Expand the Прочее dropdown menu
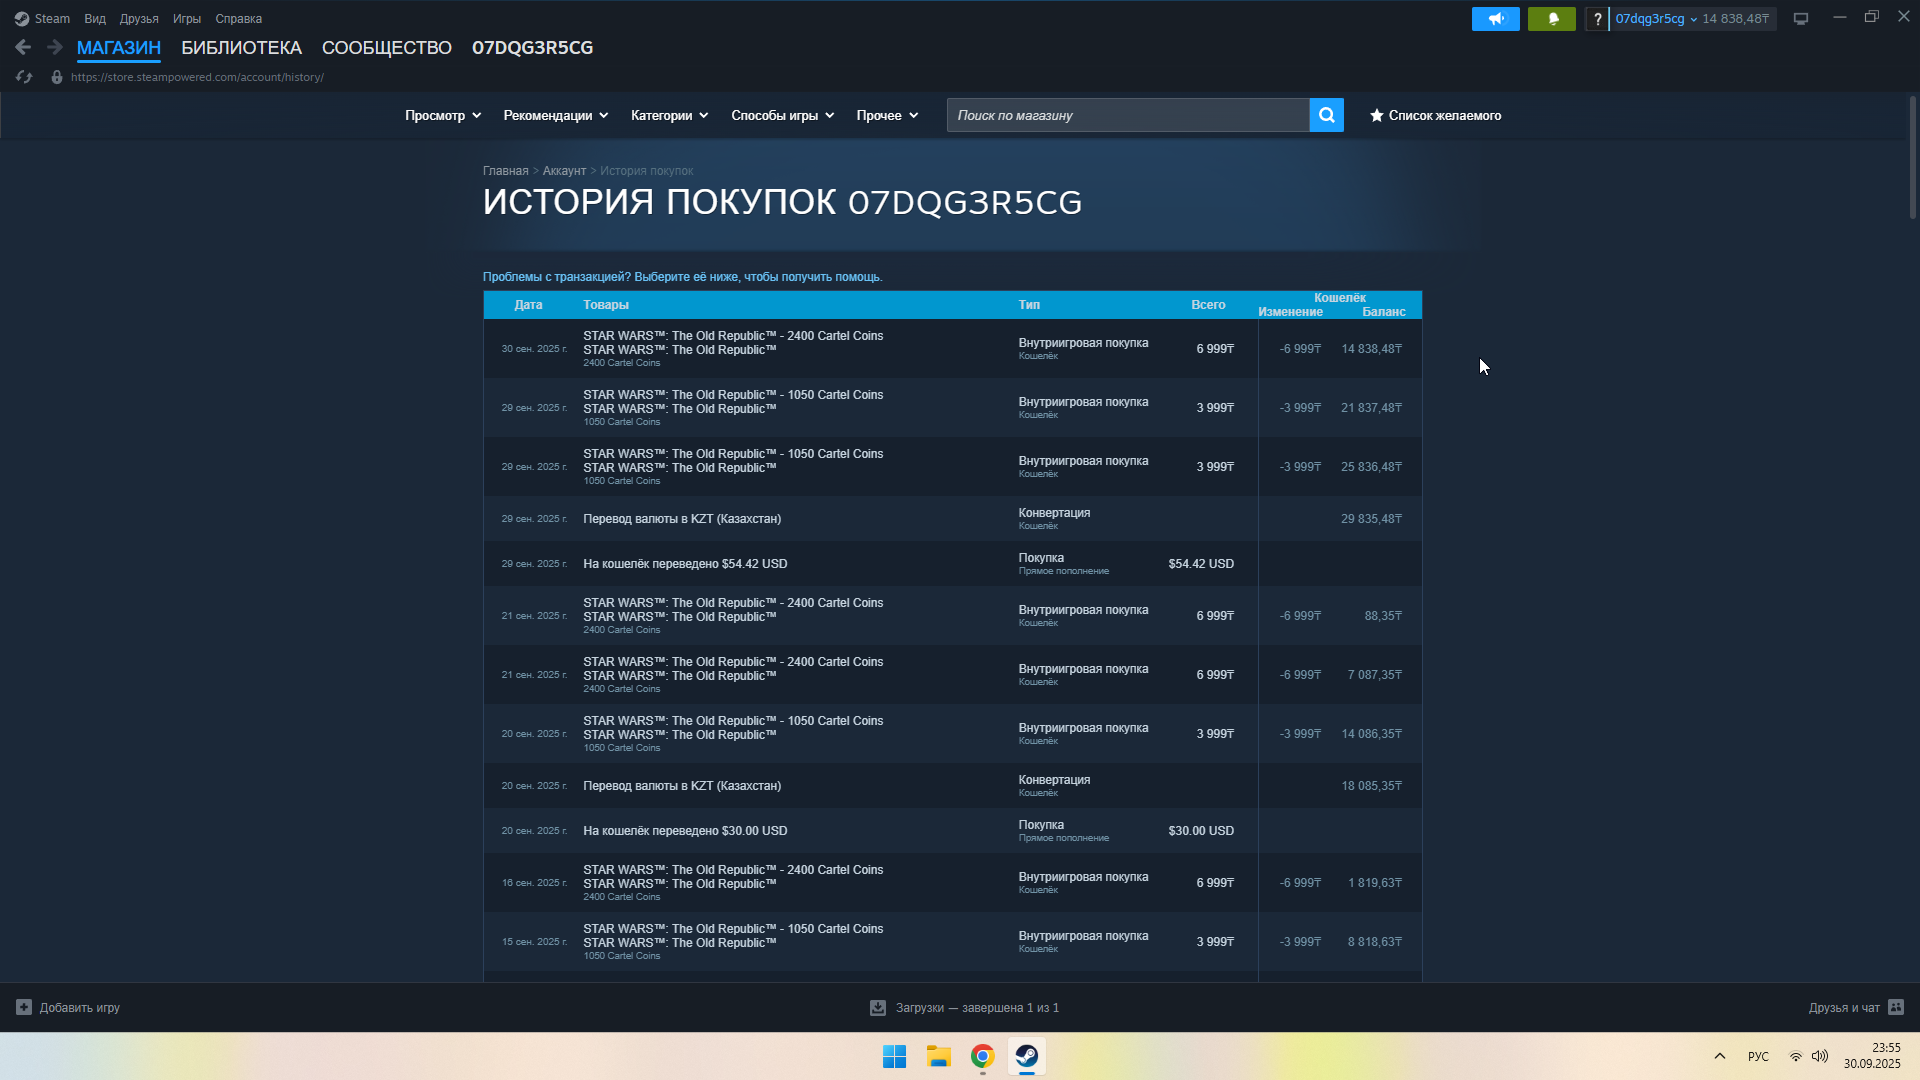The width and height of the screenshot is (1920, 1080). (887, 116)
